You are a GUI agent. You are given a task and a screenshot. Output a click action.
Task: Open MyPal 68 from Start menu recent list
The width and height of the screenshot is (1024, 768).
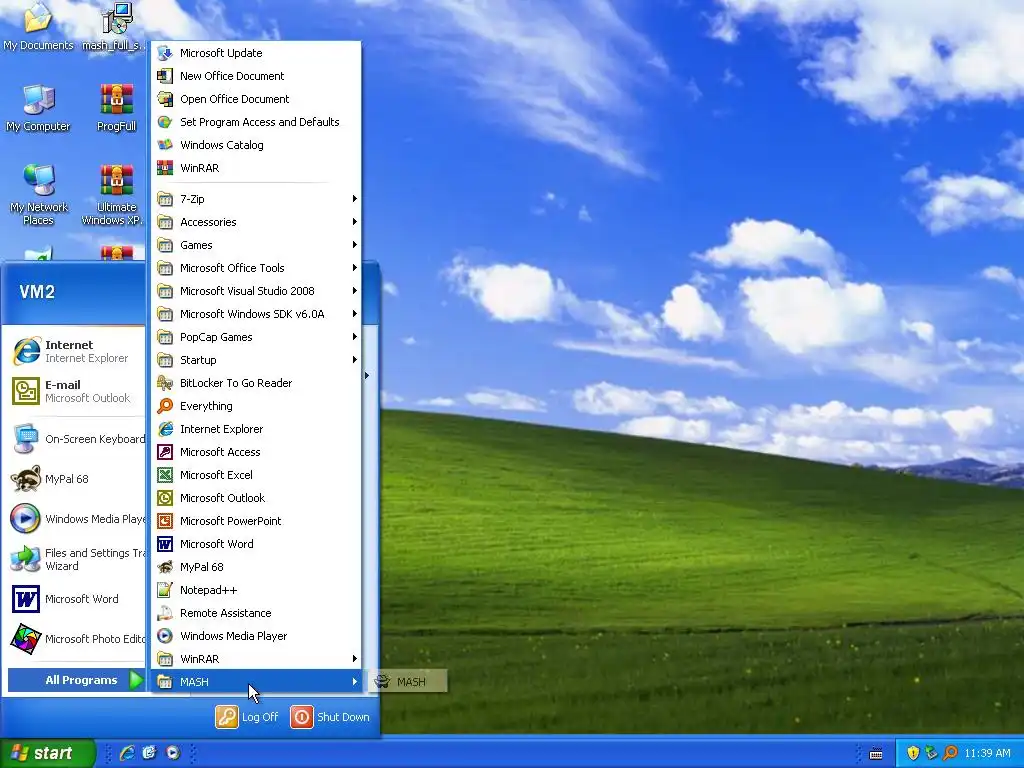point(75,479)
